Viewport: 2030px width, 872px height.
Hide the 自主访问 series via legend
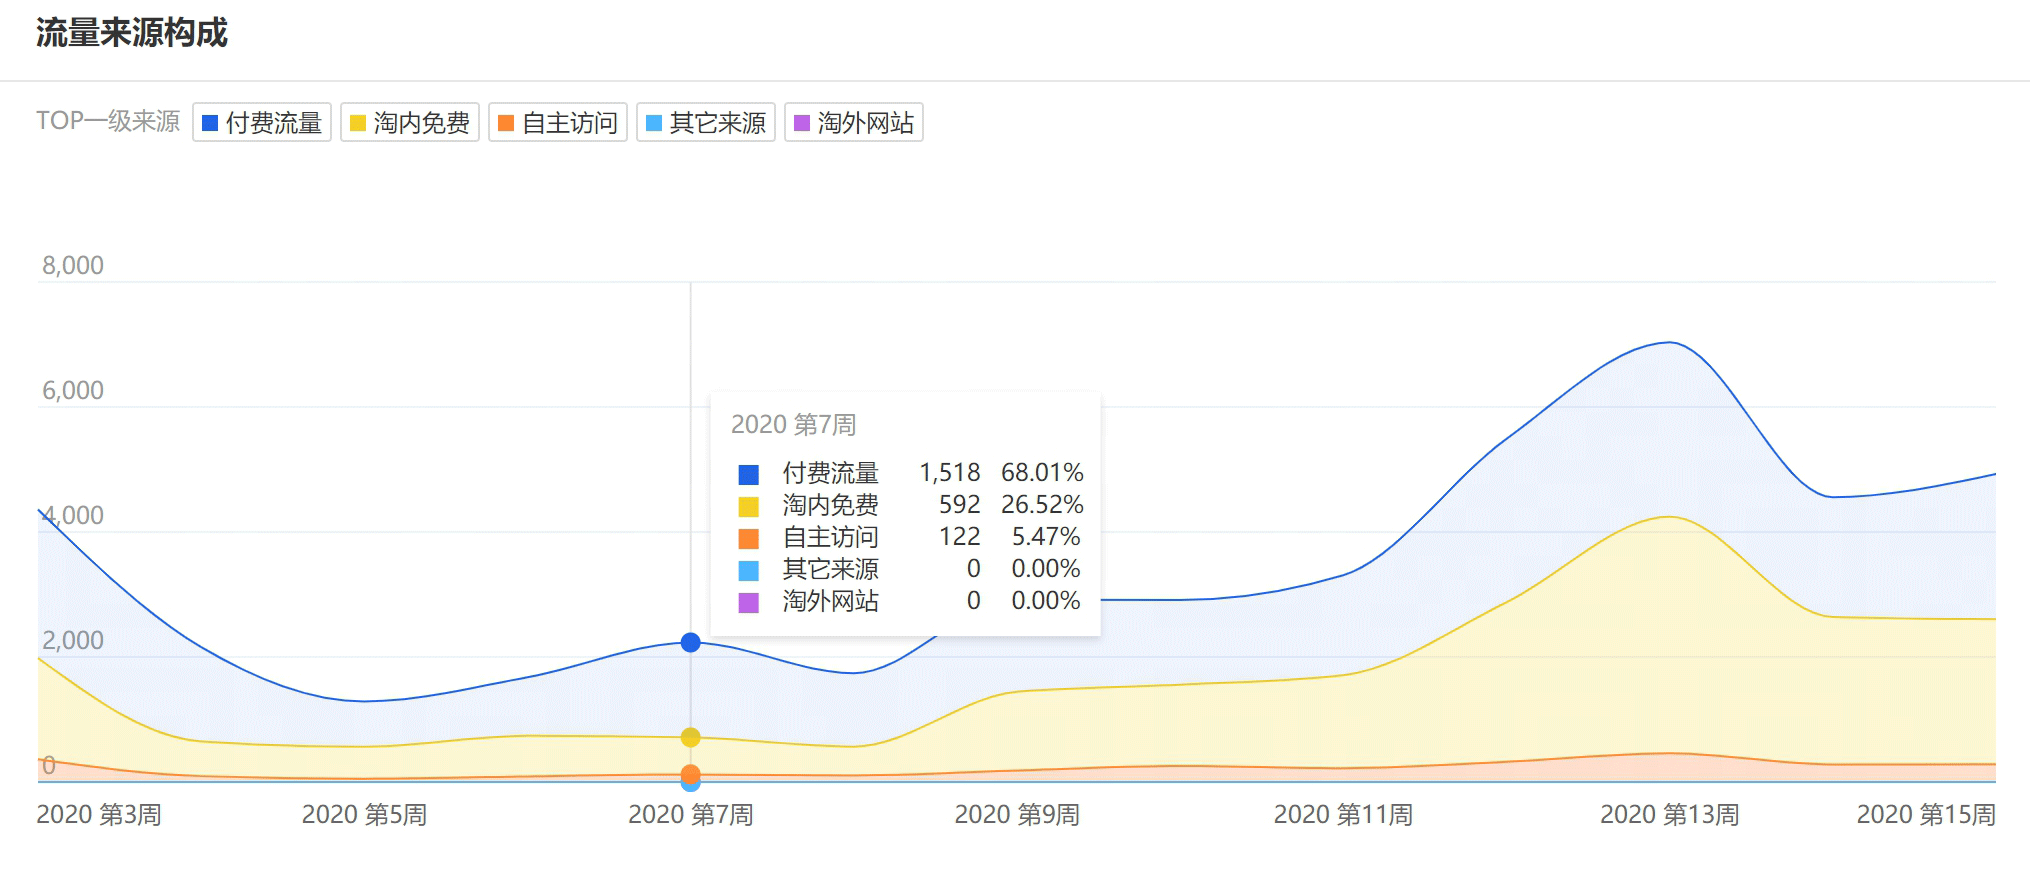point(558,123)
